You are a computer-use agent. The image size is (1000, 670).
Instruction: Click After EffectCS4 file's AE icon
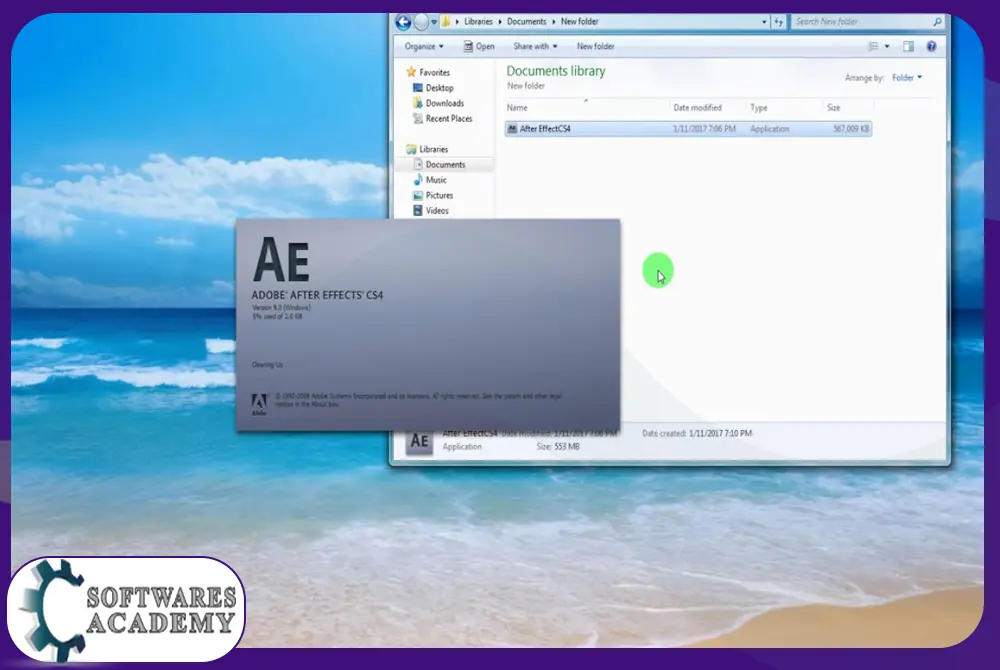[512, 129]
